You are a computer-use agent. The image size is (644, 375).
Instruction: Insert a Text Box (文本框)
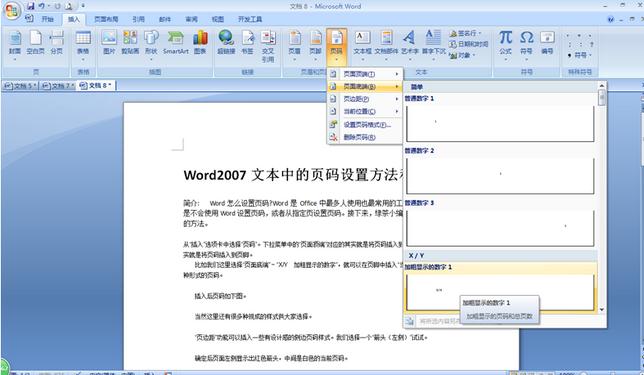point(362,45)
